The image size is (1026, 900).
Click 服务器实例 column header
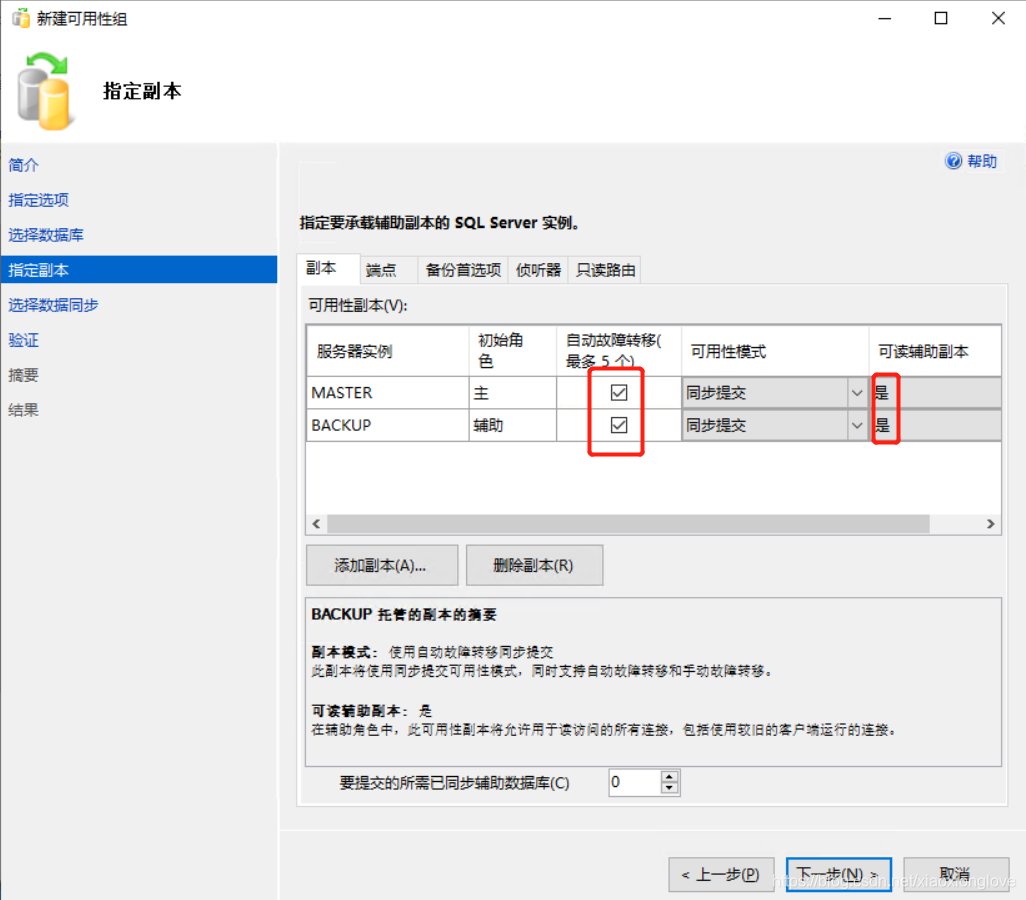[x=387, y=351]
